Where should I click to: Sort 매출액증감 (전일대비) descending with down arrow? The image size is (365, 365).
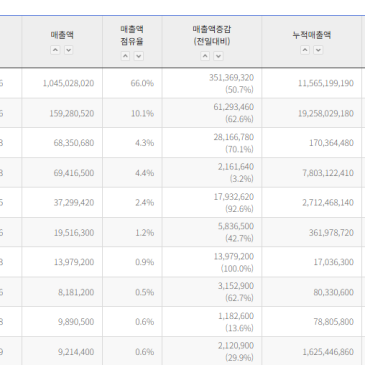click(x=218, y=56)
